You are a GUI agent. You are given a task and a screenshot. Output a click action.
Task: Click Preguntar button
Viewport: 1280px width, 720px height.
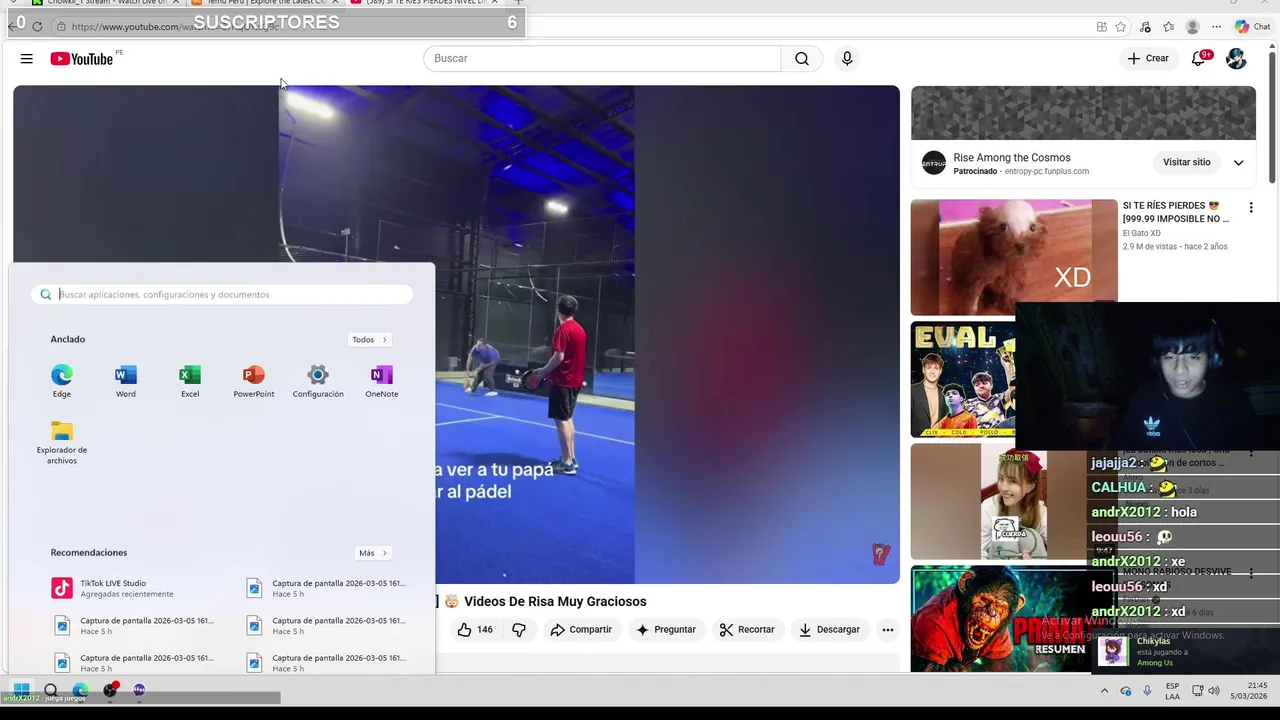[666, 630]
